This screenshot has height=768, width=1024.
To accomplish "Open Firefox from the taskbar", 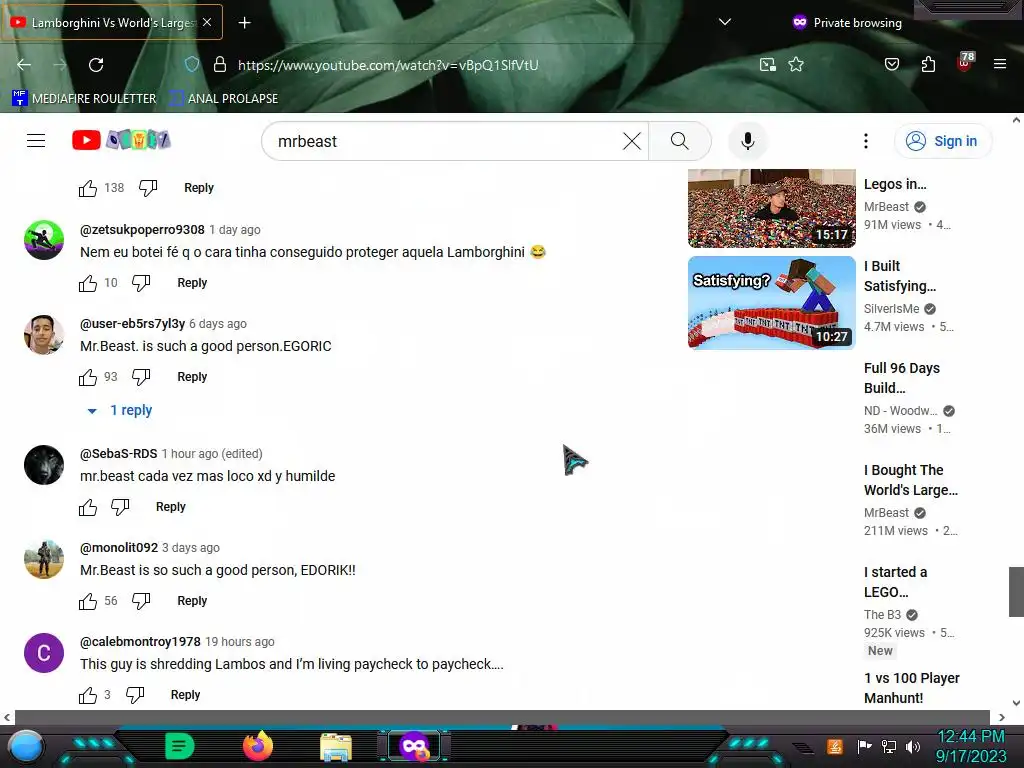I will coord(258,746).
